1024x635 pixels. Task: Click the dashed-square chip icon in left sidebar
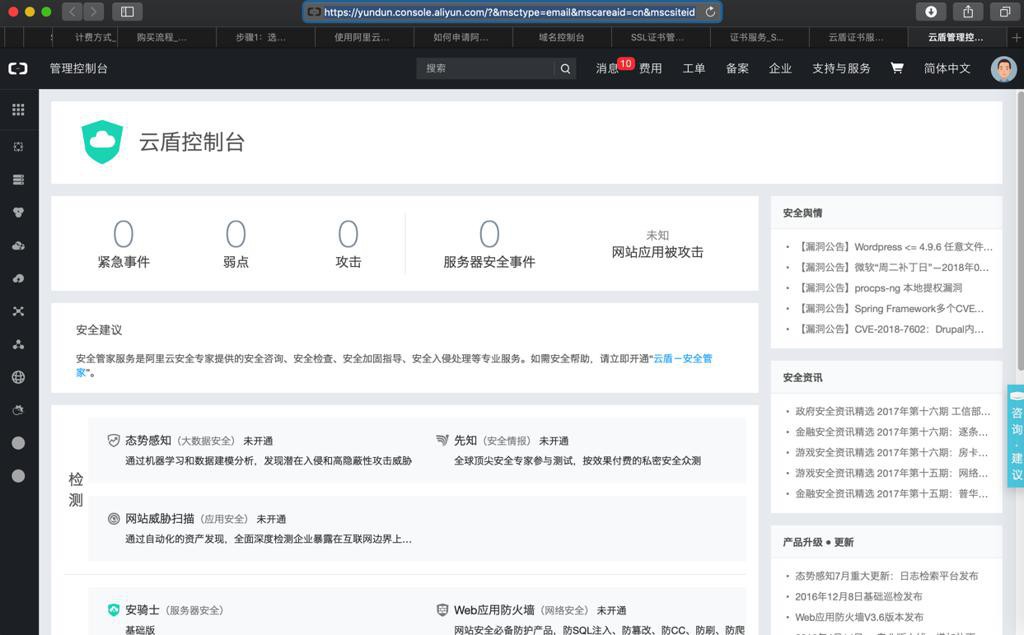pos(18,147)
